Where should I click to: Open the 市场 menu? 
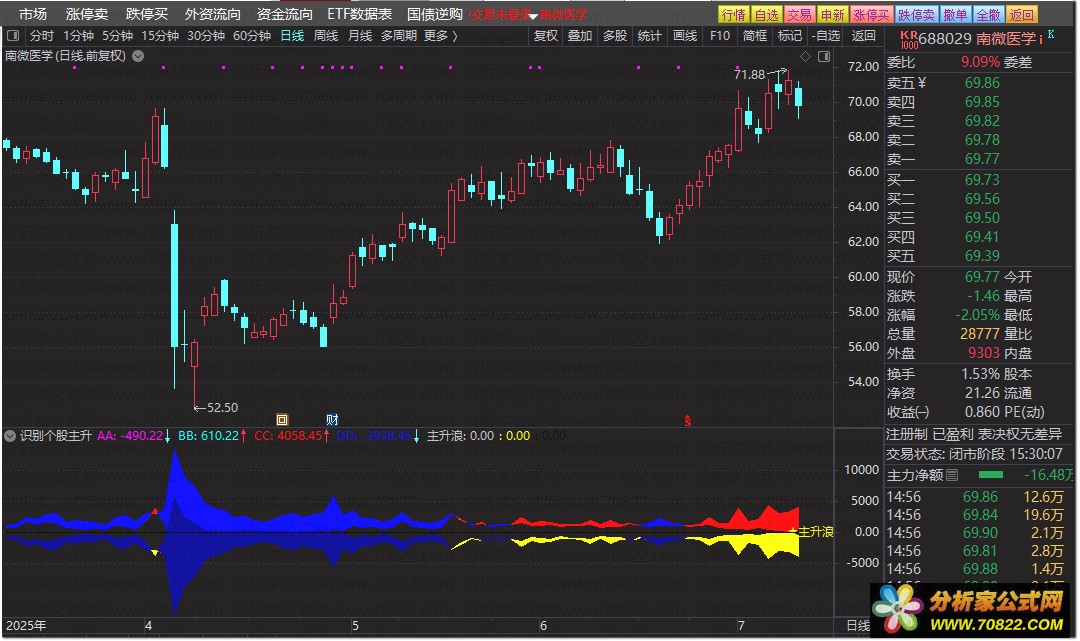(32, 14)
